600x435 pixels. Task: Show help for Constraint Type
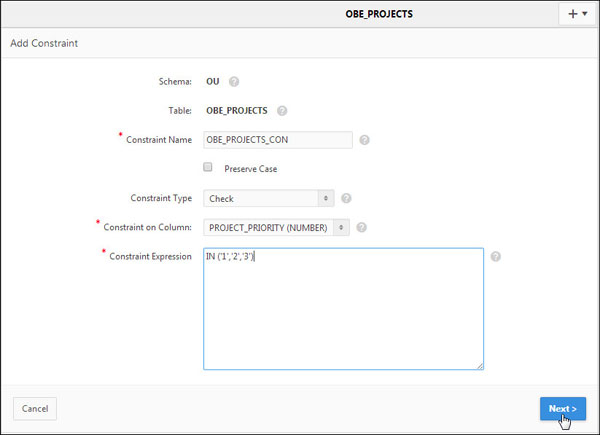coord(346,198)
